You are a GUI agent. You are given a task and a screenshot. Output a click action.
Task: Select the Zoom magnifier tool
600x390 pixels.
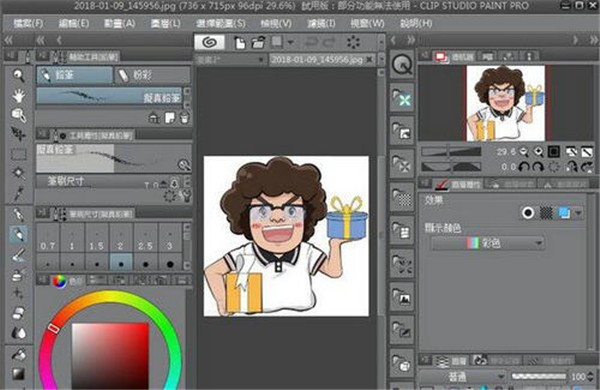(18, 75)
